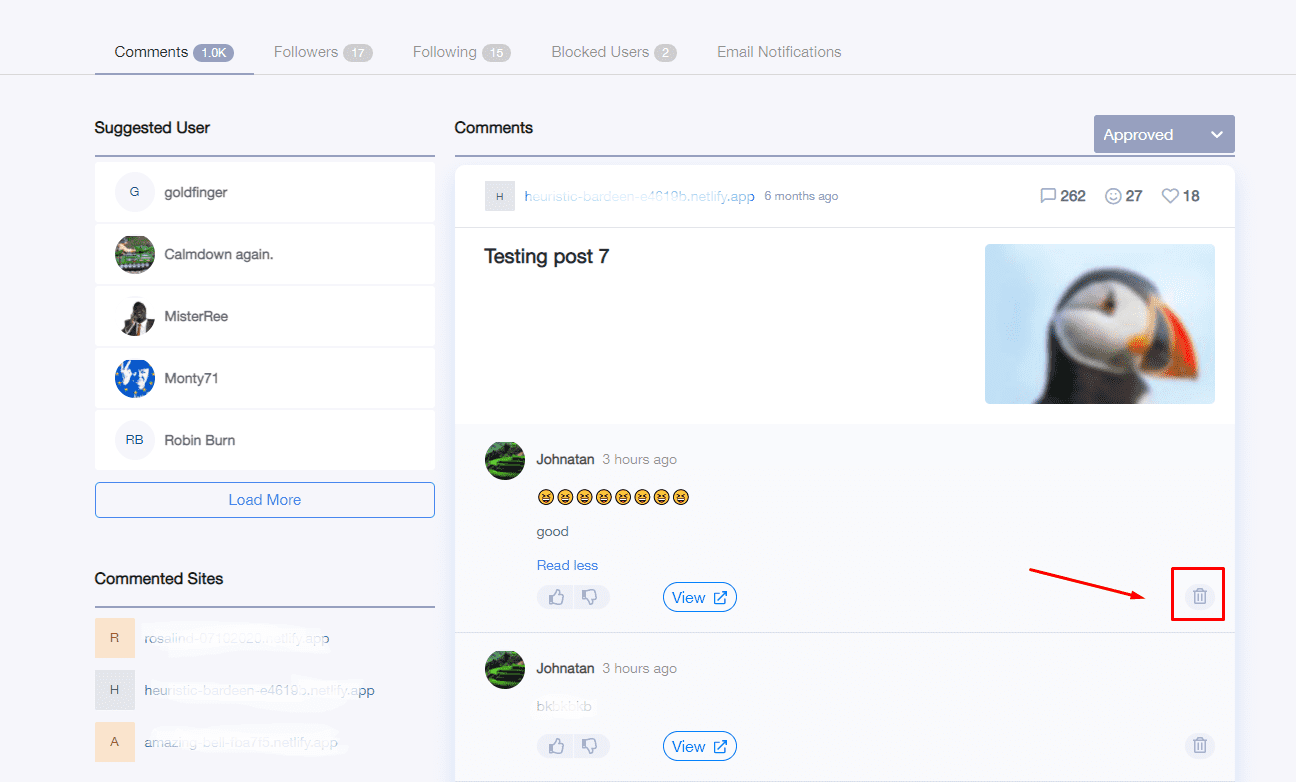Click the "good" comment text
The width and height of the screenshot is (1296, 782).
click(553, 531)
